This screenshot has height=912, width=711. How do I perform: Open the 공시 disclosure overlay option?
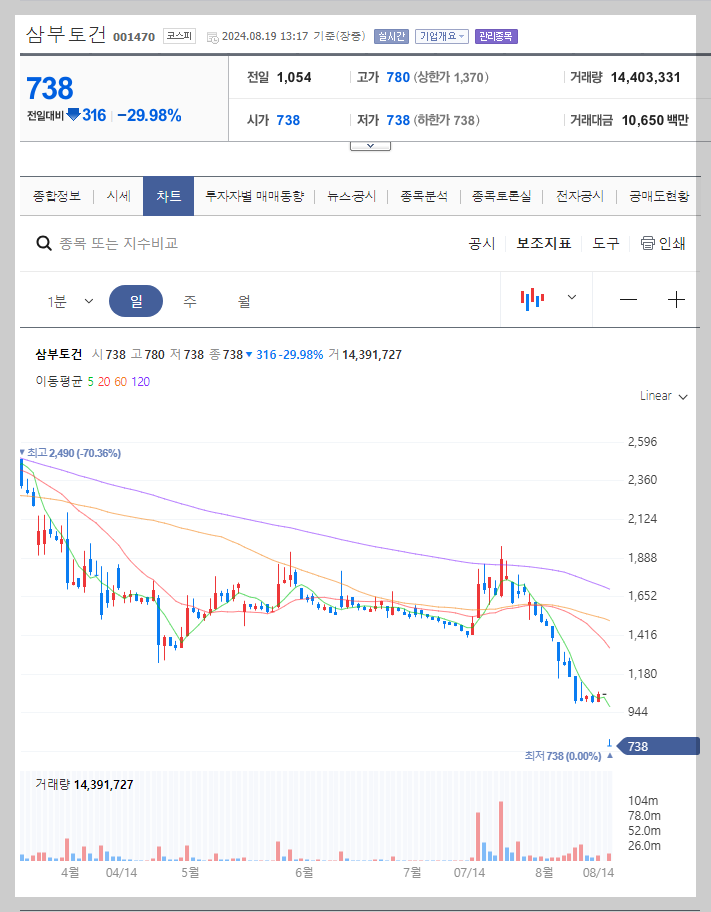point(481,243)
